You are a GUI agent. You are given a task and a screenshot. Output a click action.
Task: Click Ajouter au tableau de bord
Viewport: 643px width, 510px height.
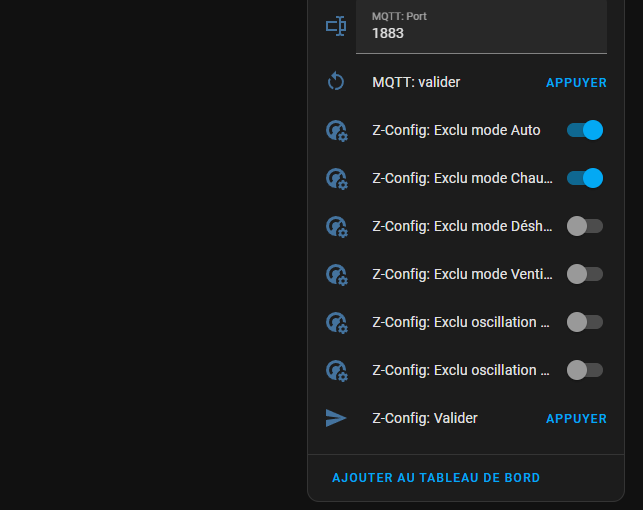[436, 478]
